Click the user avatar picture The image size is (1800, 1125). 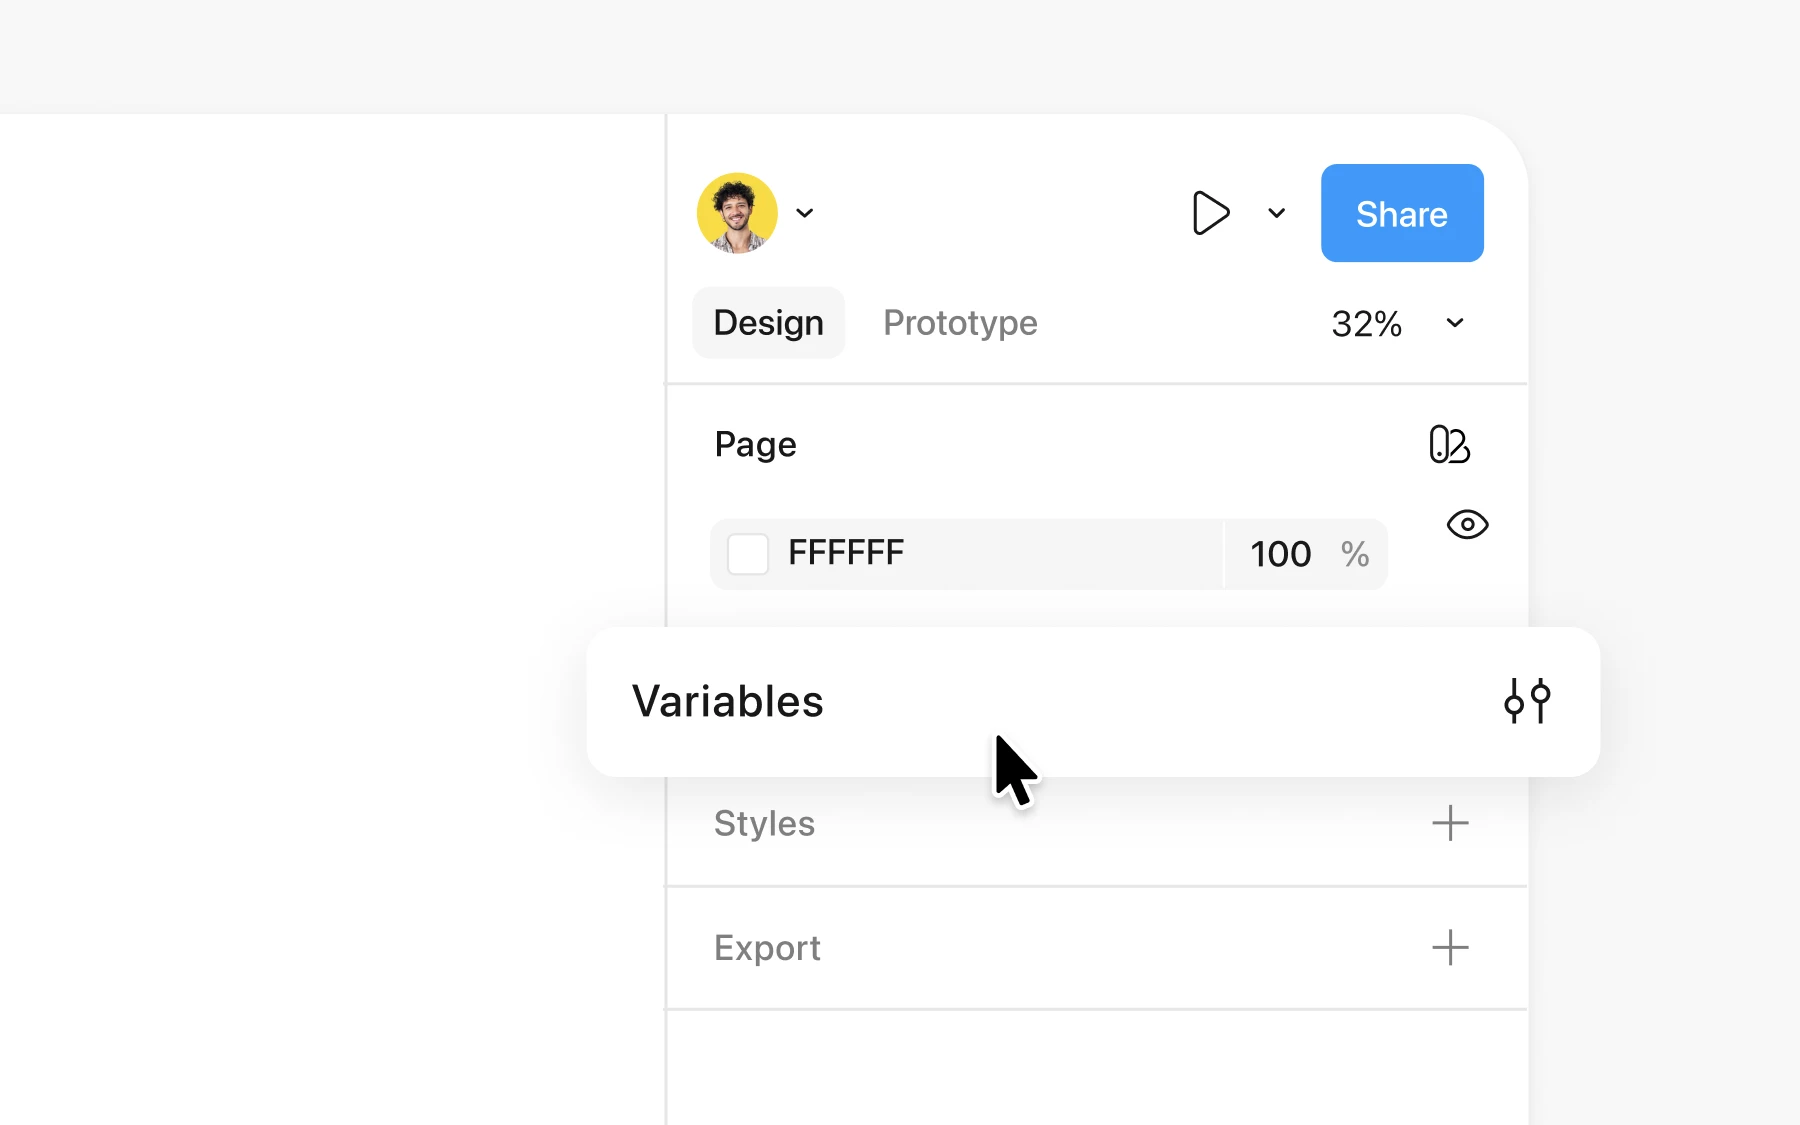(737, 213)
